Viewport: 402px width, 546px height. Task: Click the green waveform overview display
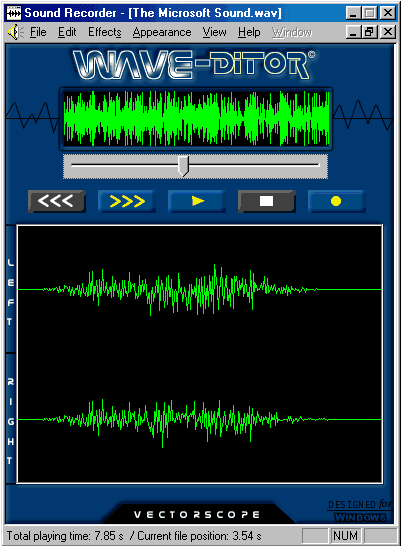pos(196,118)
